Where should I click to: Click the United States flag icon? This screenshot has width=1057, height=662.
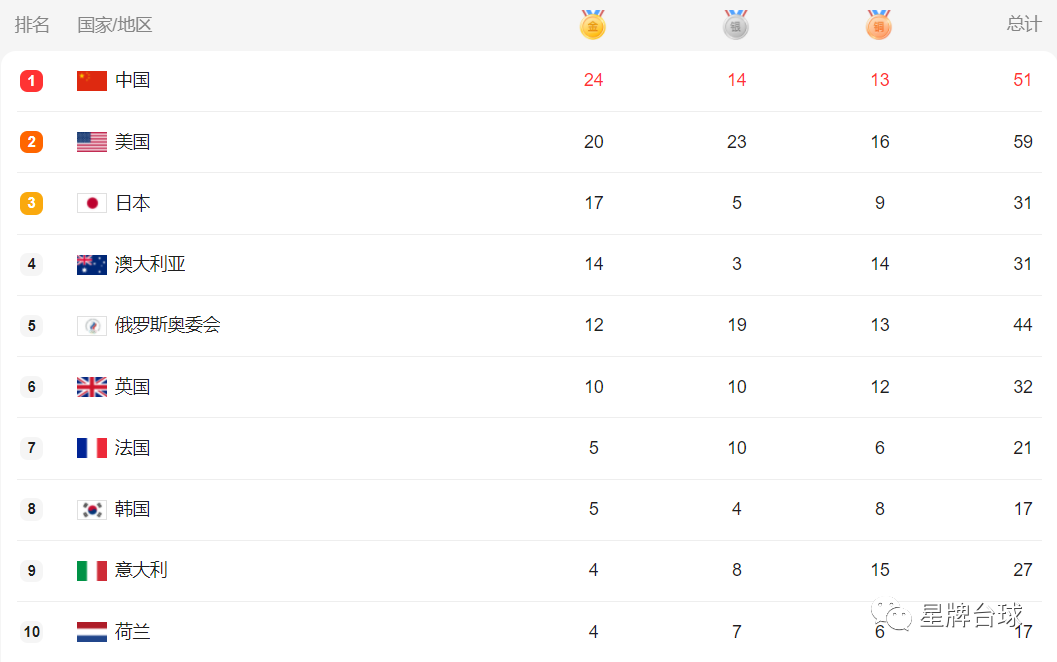tap(92, 142)
